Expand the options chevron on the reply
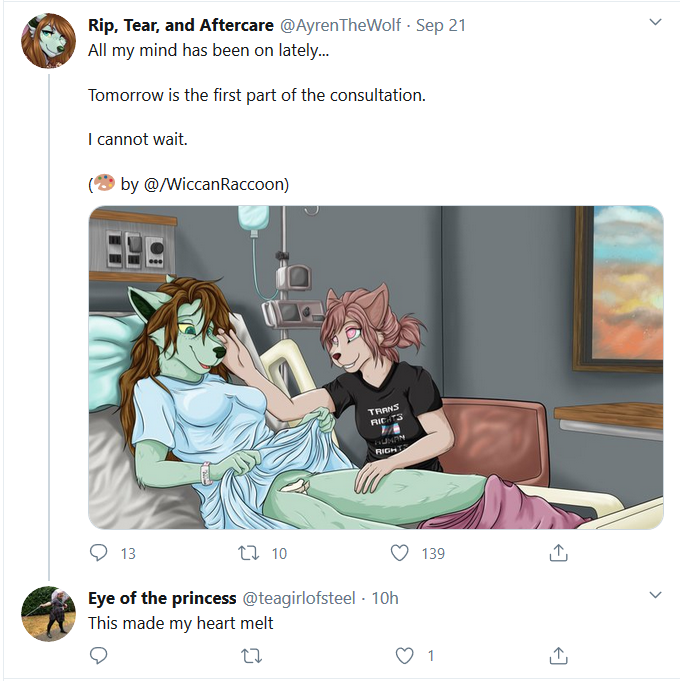 click(655, 595)
